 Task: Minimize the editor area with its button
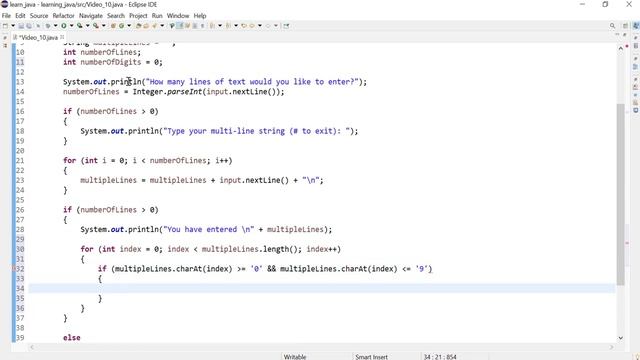point(617,35)
